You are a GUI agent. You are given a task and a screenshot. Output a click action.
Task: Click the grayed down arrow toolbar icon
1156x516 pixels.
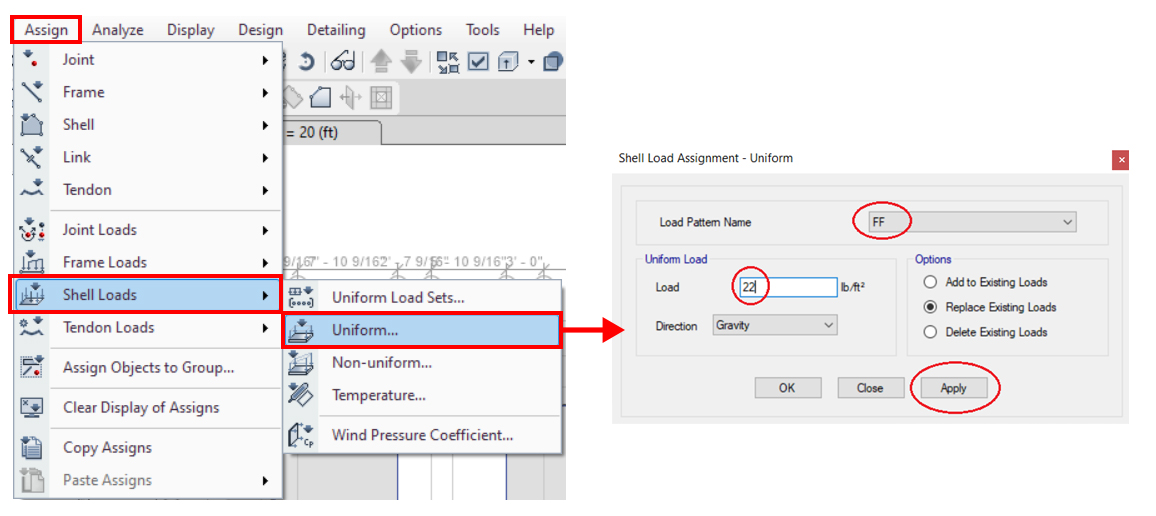click(411, 62)
